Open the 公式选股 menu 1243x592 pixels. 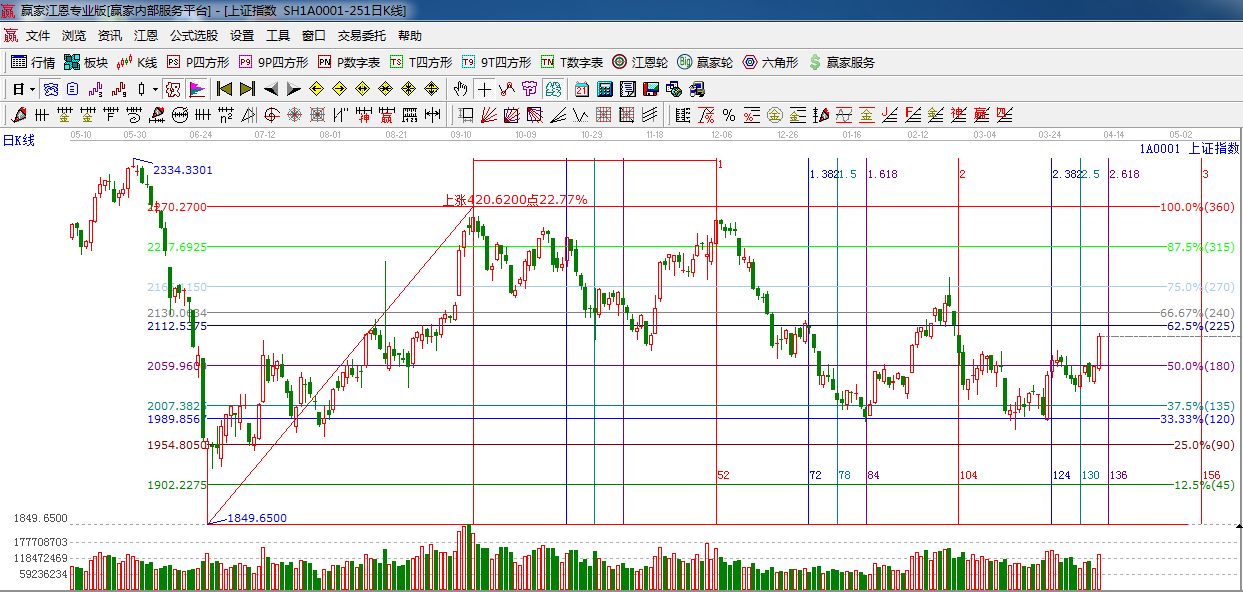tap(193, 36)
